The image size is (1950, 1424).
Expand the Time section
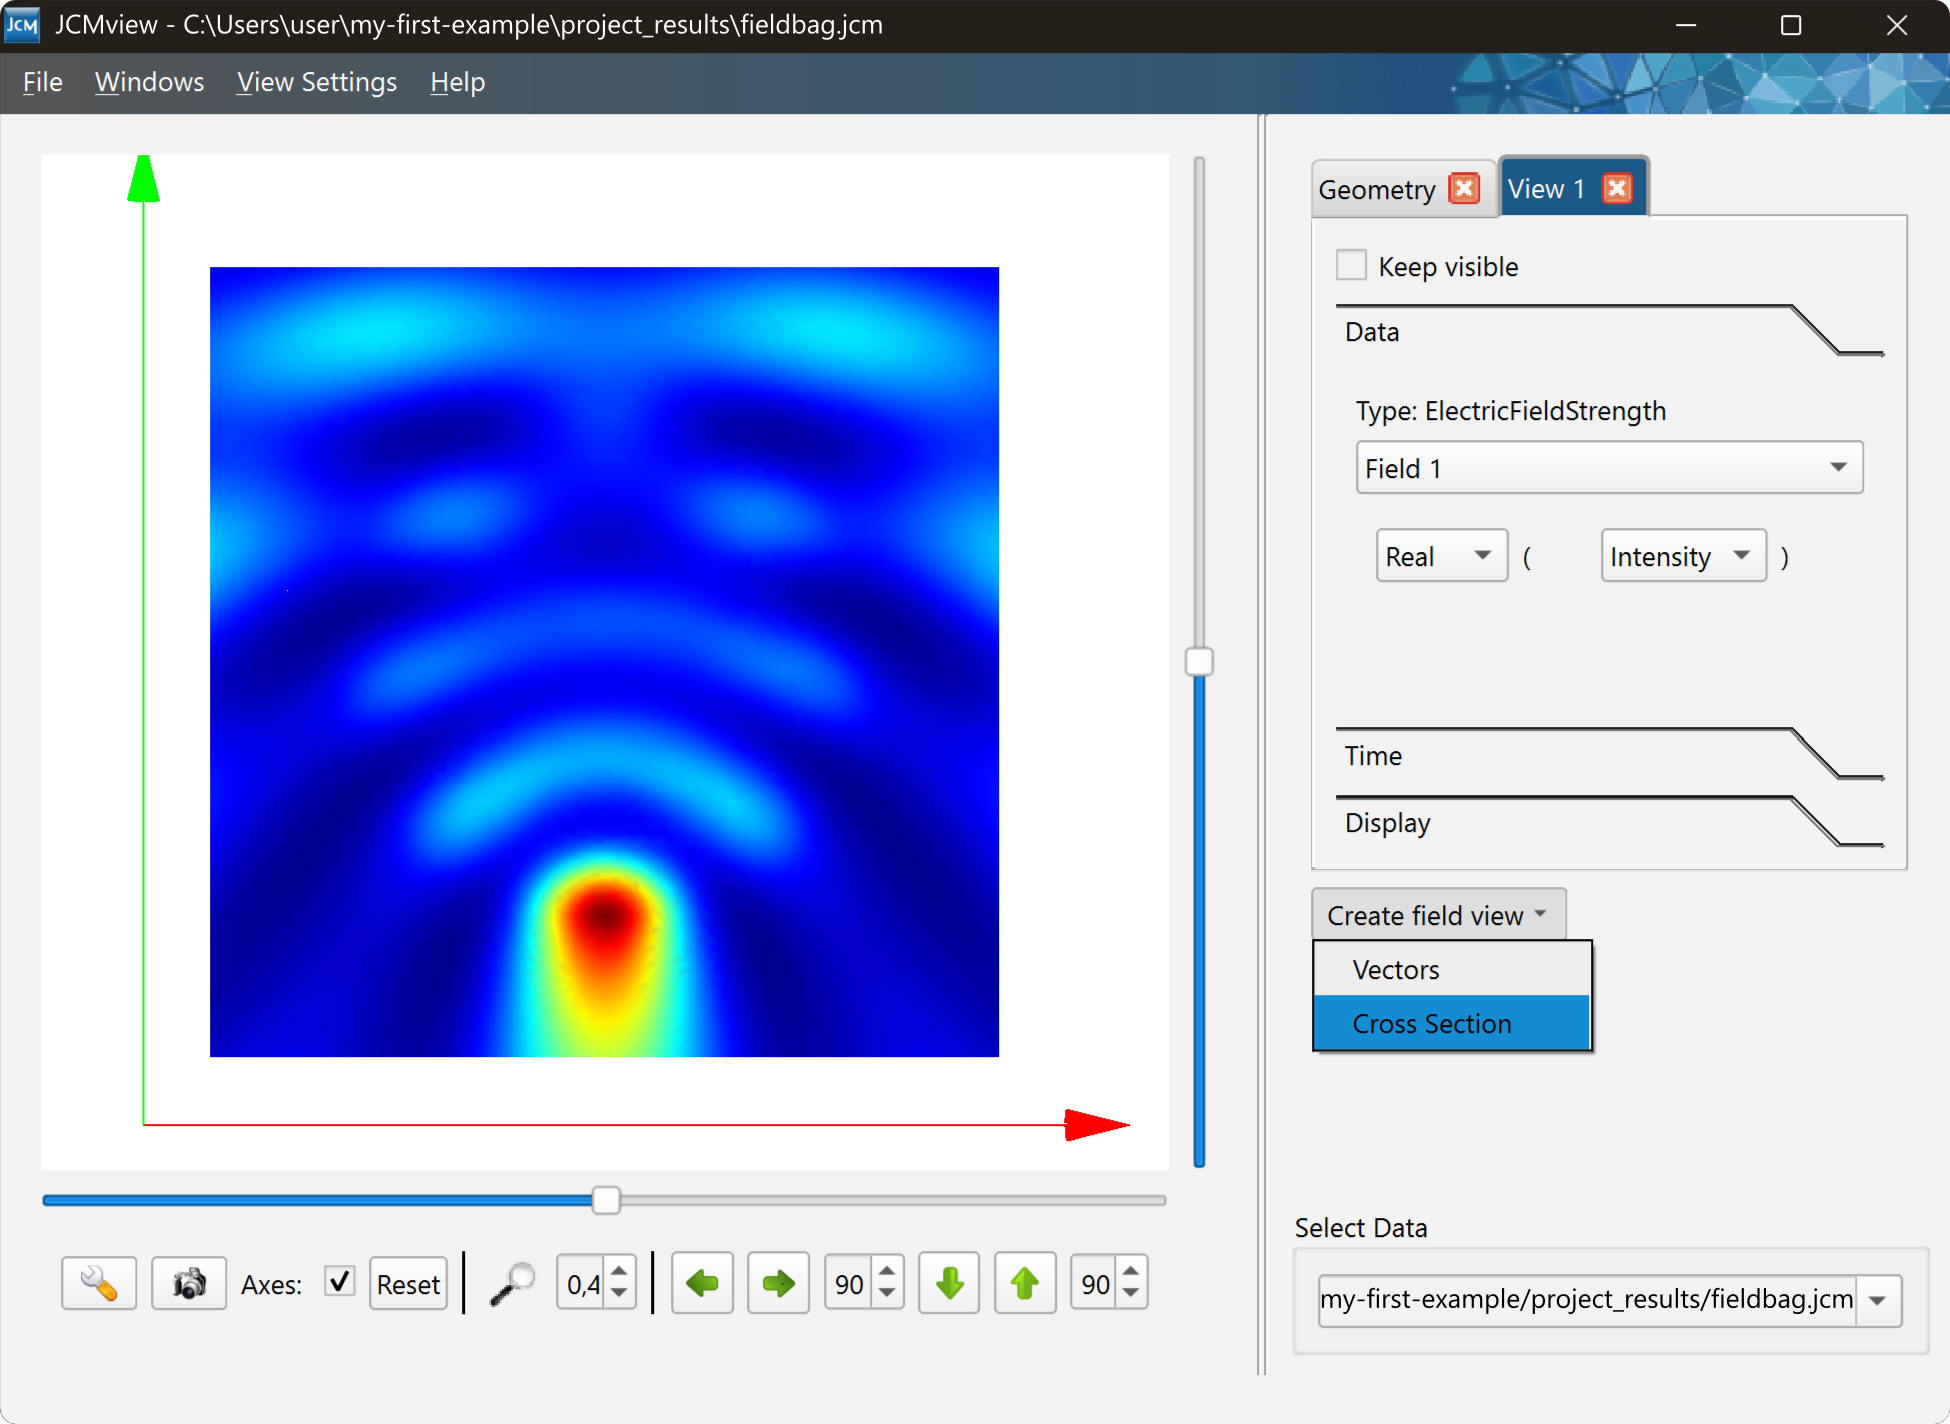1609,756
